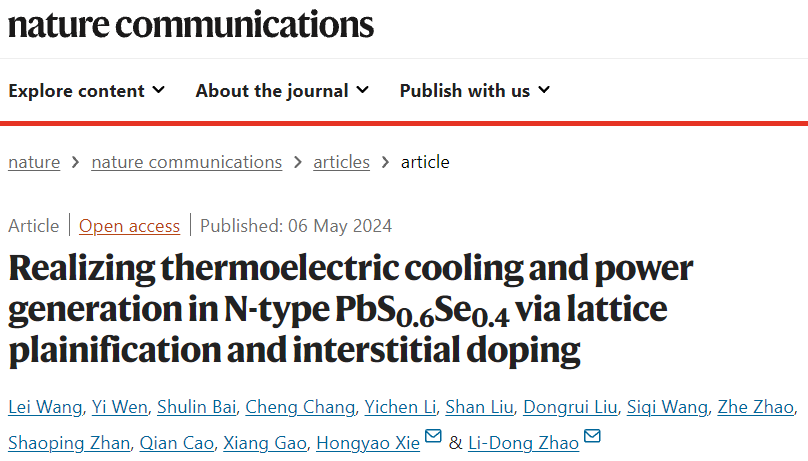Open the About the journal dropdown
808x461 pixels.
click(x=282, y=91)
